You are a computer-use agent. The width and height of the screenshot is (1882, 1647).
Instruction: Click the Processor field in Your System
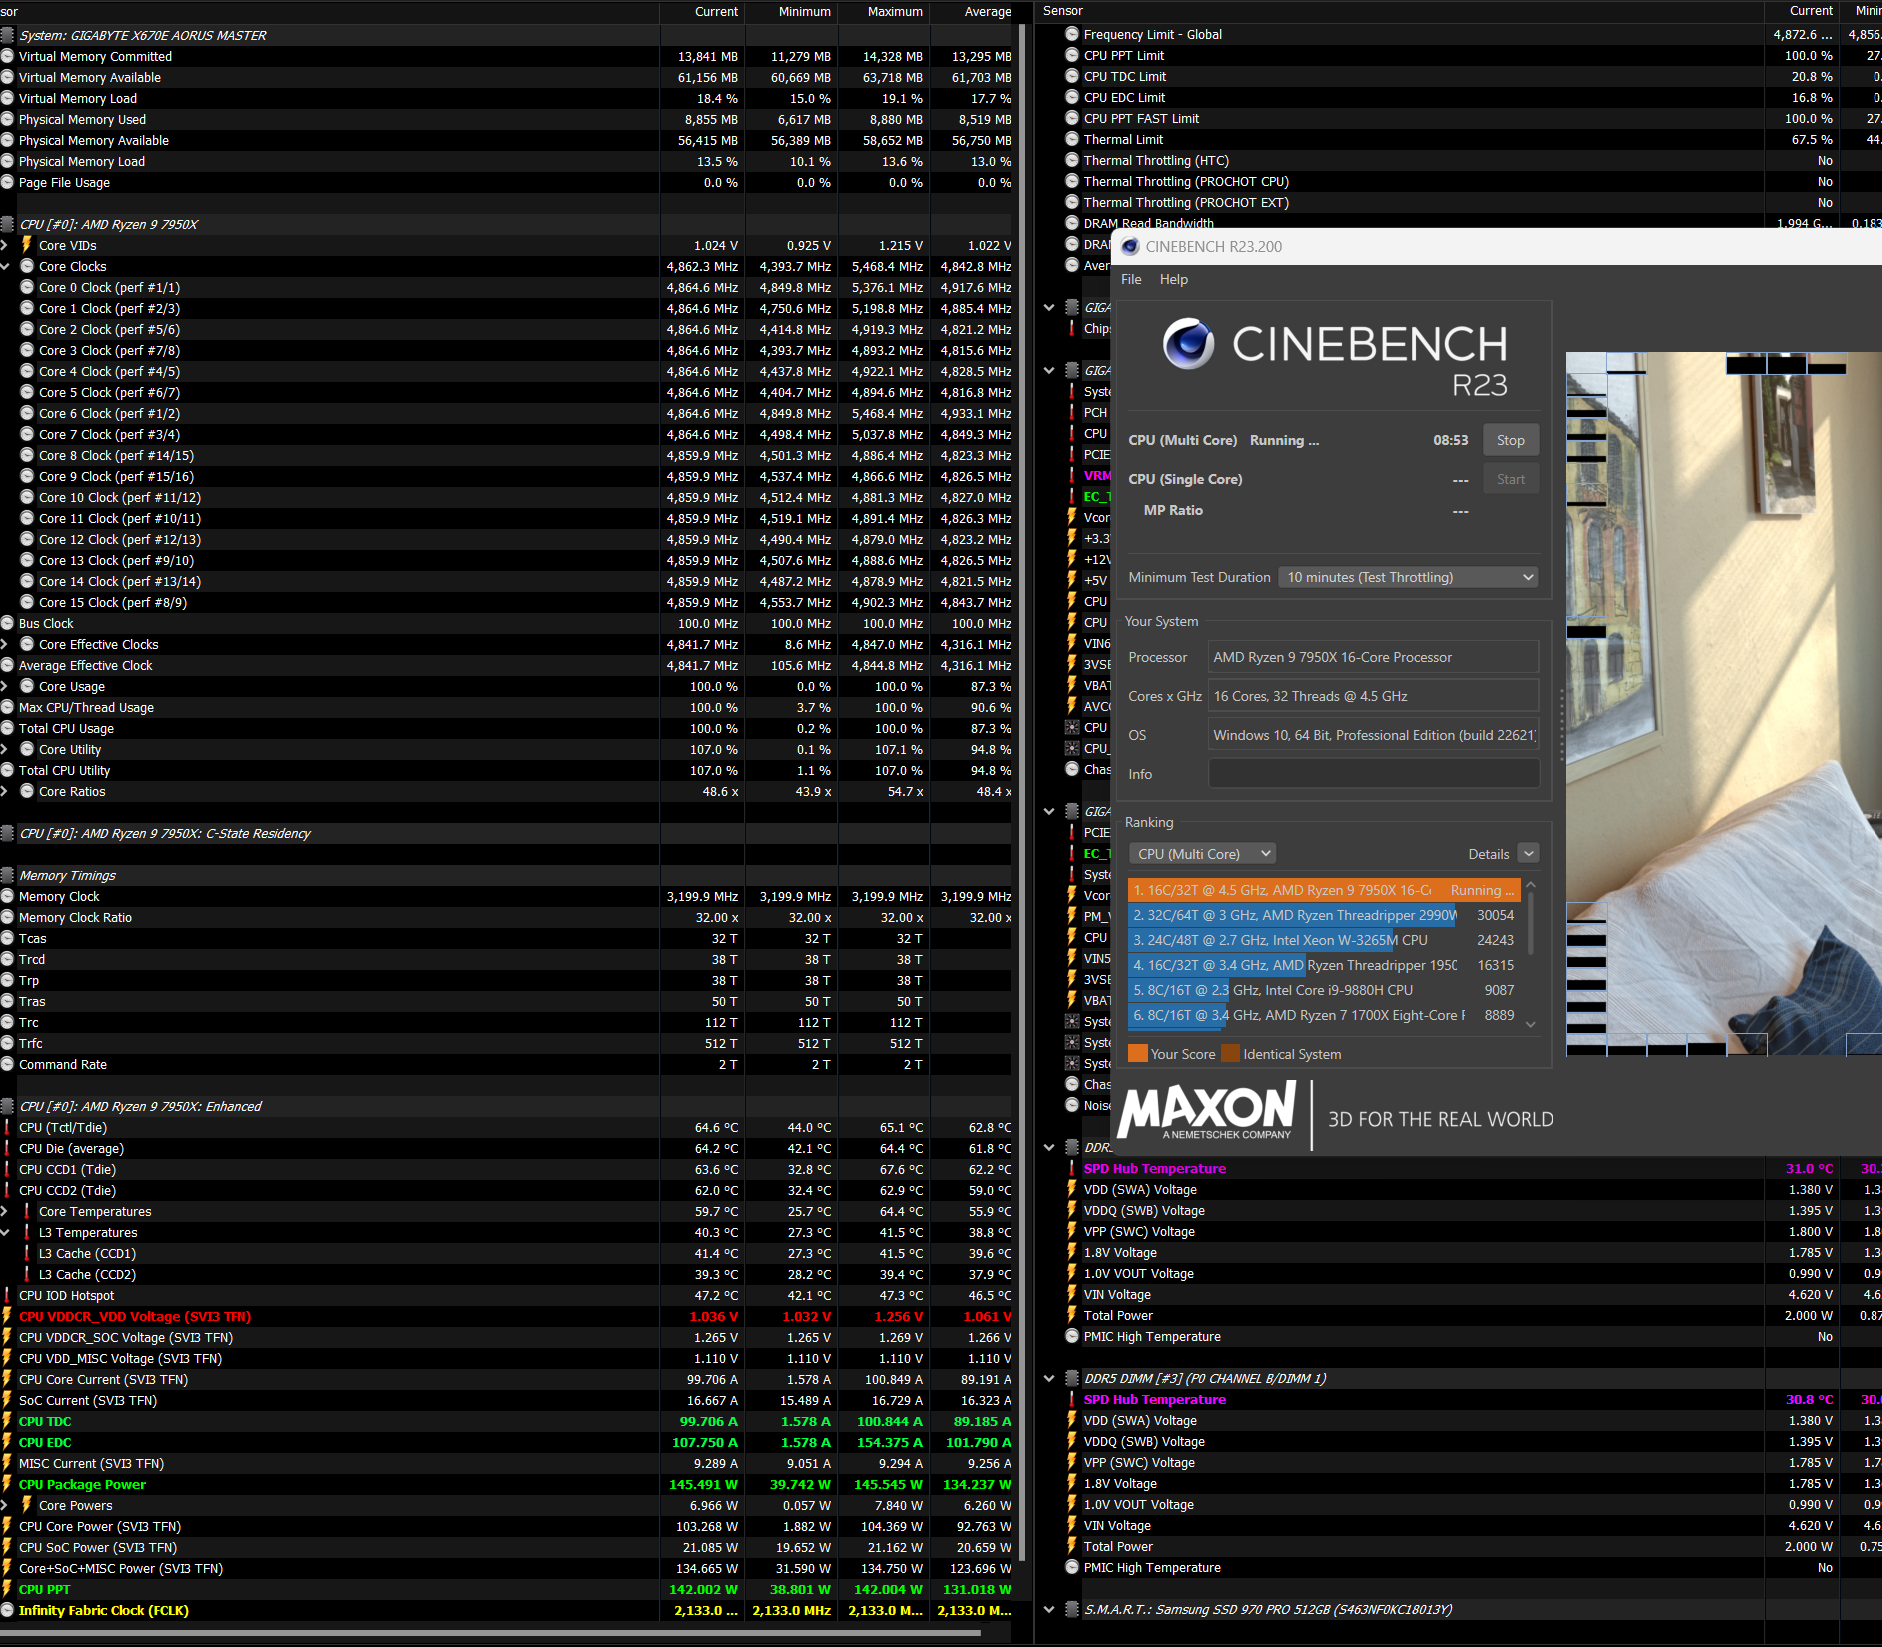click(x=1374, y=657)
